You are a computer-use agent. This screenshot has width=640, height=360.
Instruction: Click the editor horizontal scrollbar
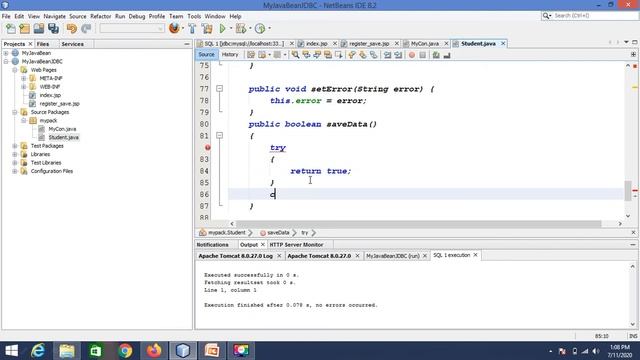tap(418, 224)
